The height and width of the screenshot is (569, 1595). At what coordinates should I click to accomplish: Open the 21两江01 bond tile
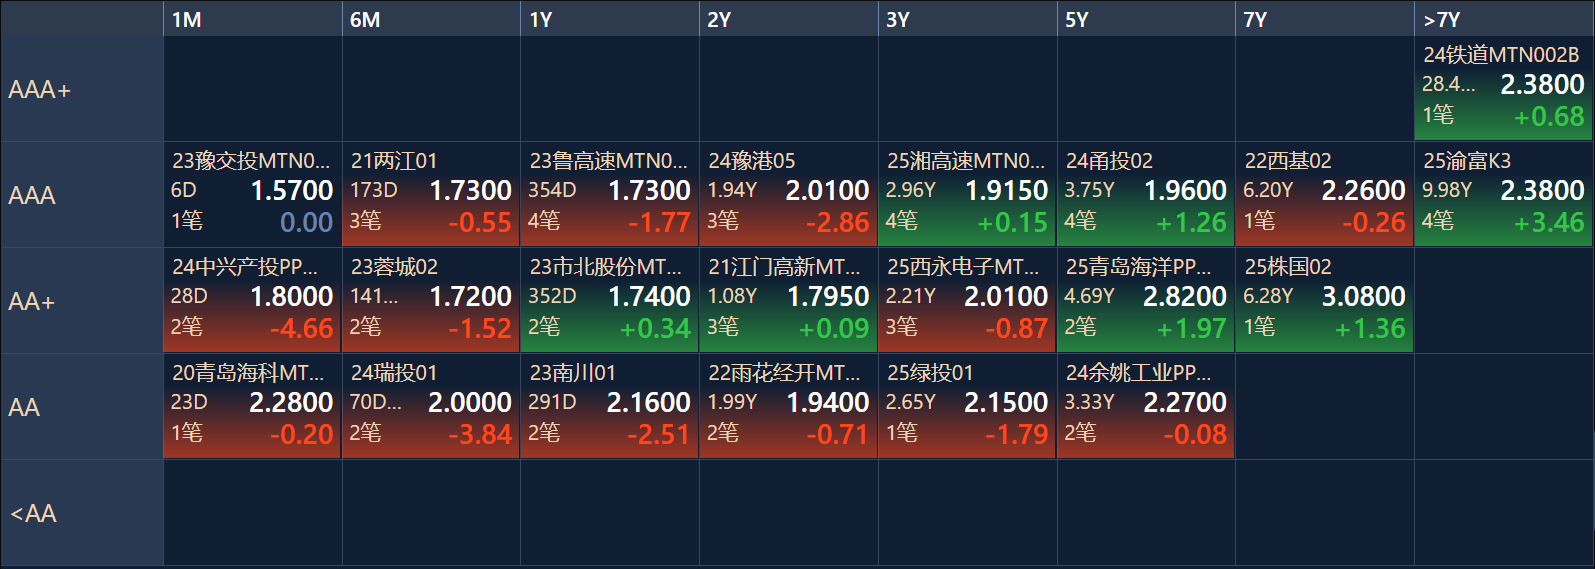pyautogui.click(x=430, y=195)
